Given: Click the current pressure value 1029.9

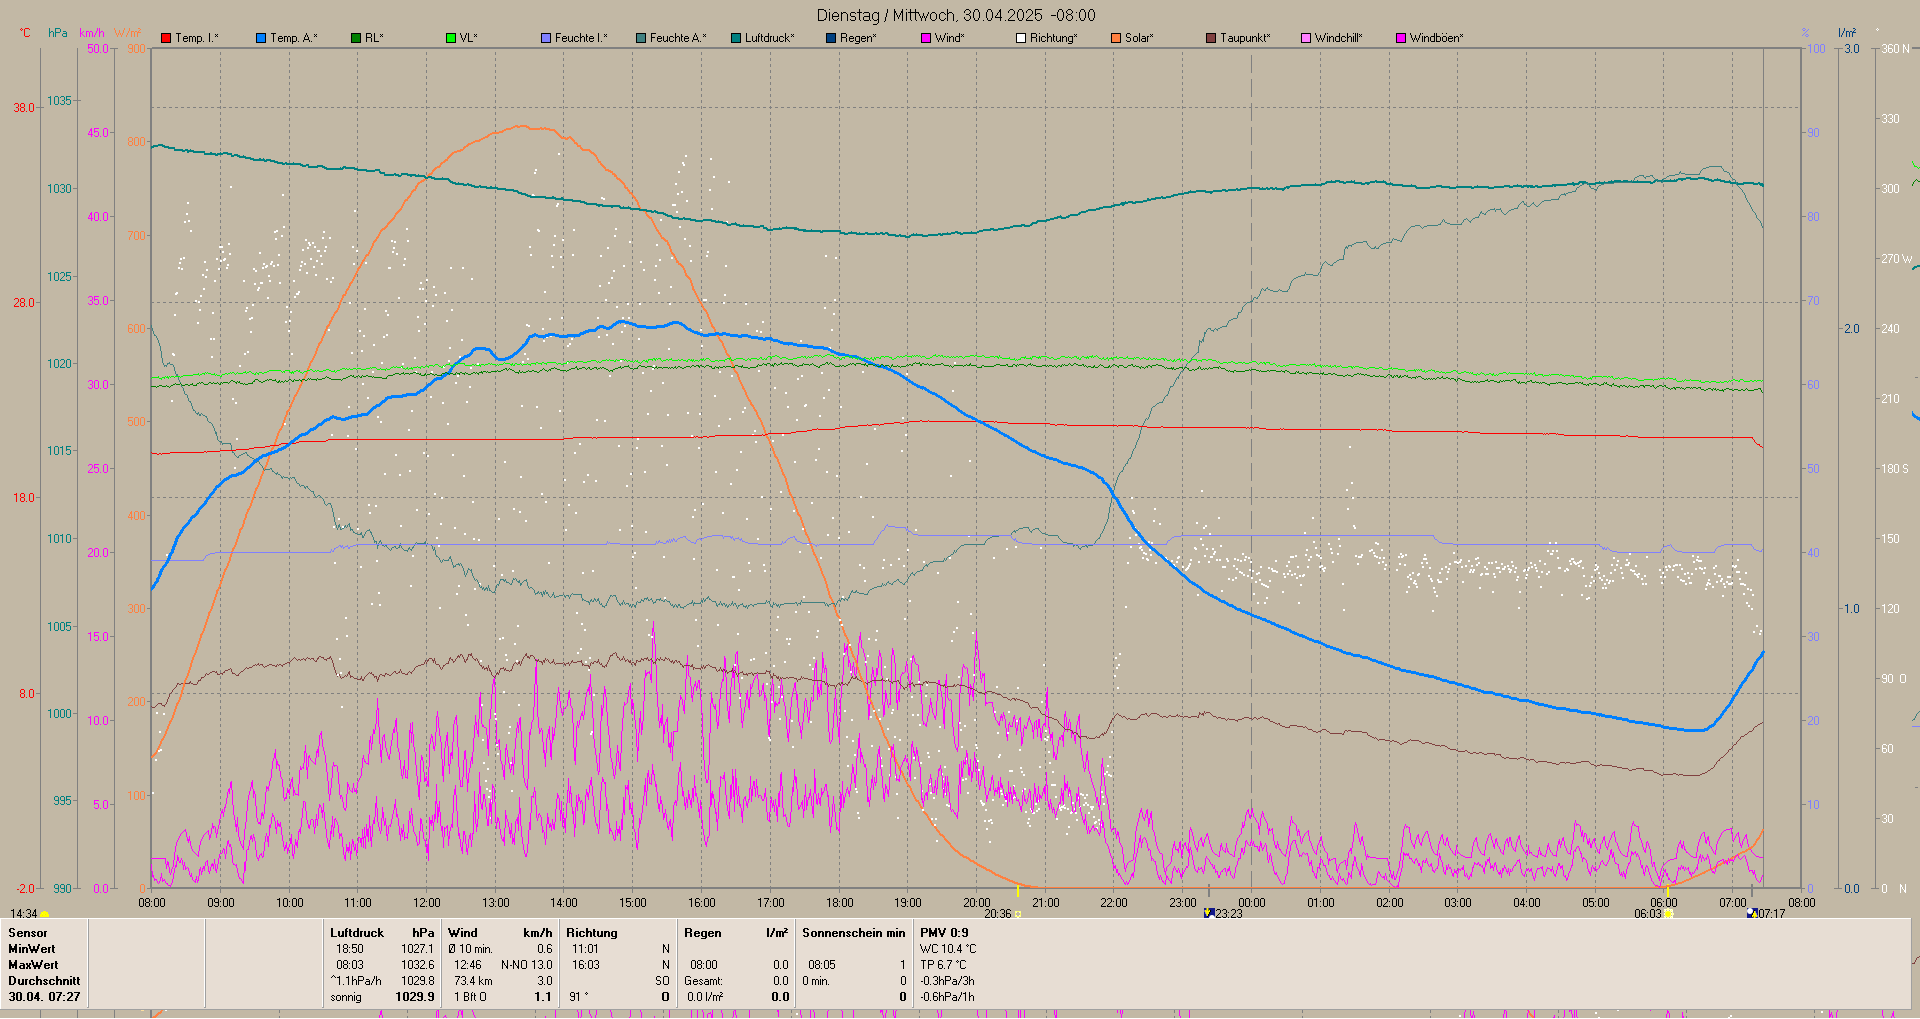Looking at the screenshot, I should click(415, 997).
